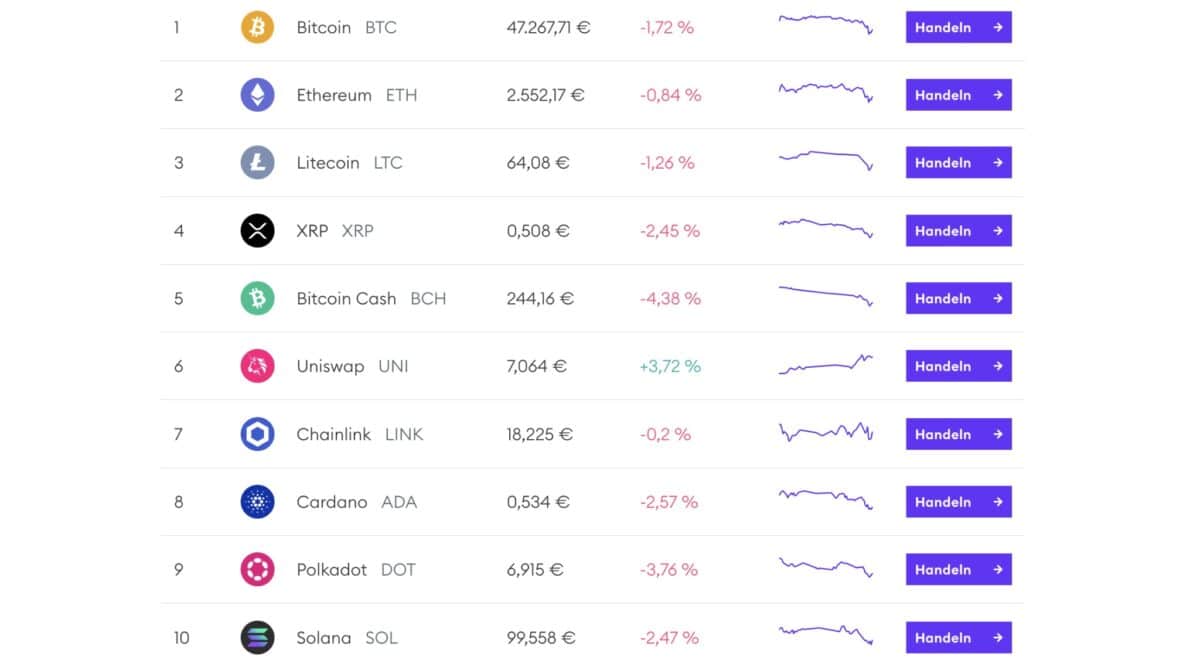
Task: Click the Solana logo icon
Action: (257, 637)
